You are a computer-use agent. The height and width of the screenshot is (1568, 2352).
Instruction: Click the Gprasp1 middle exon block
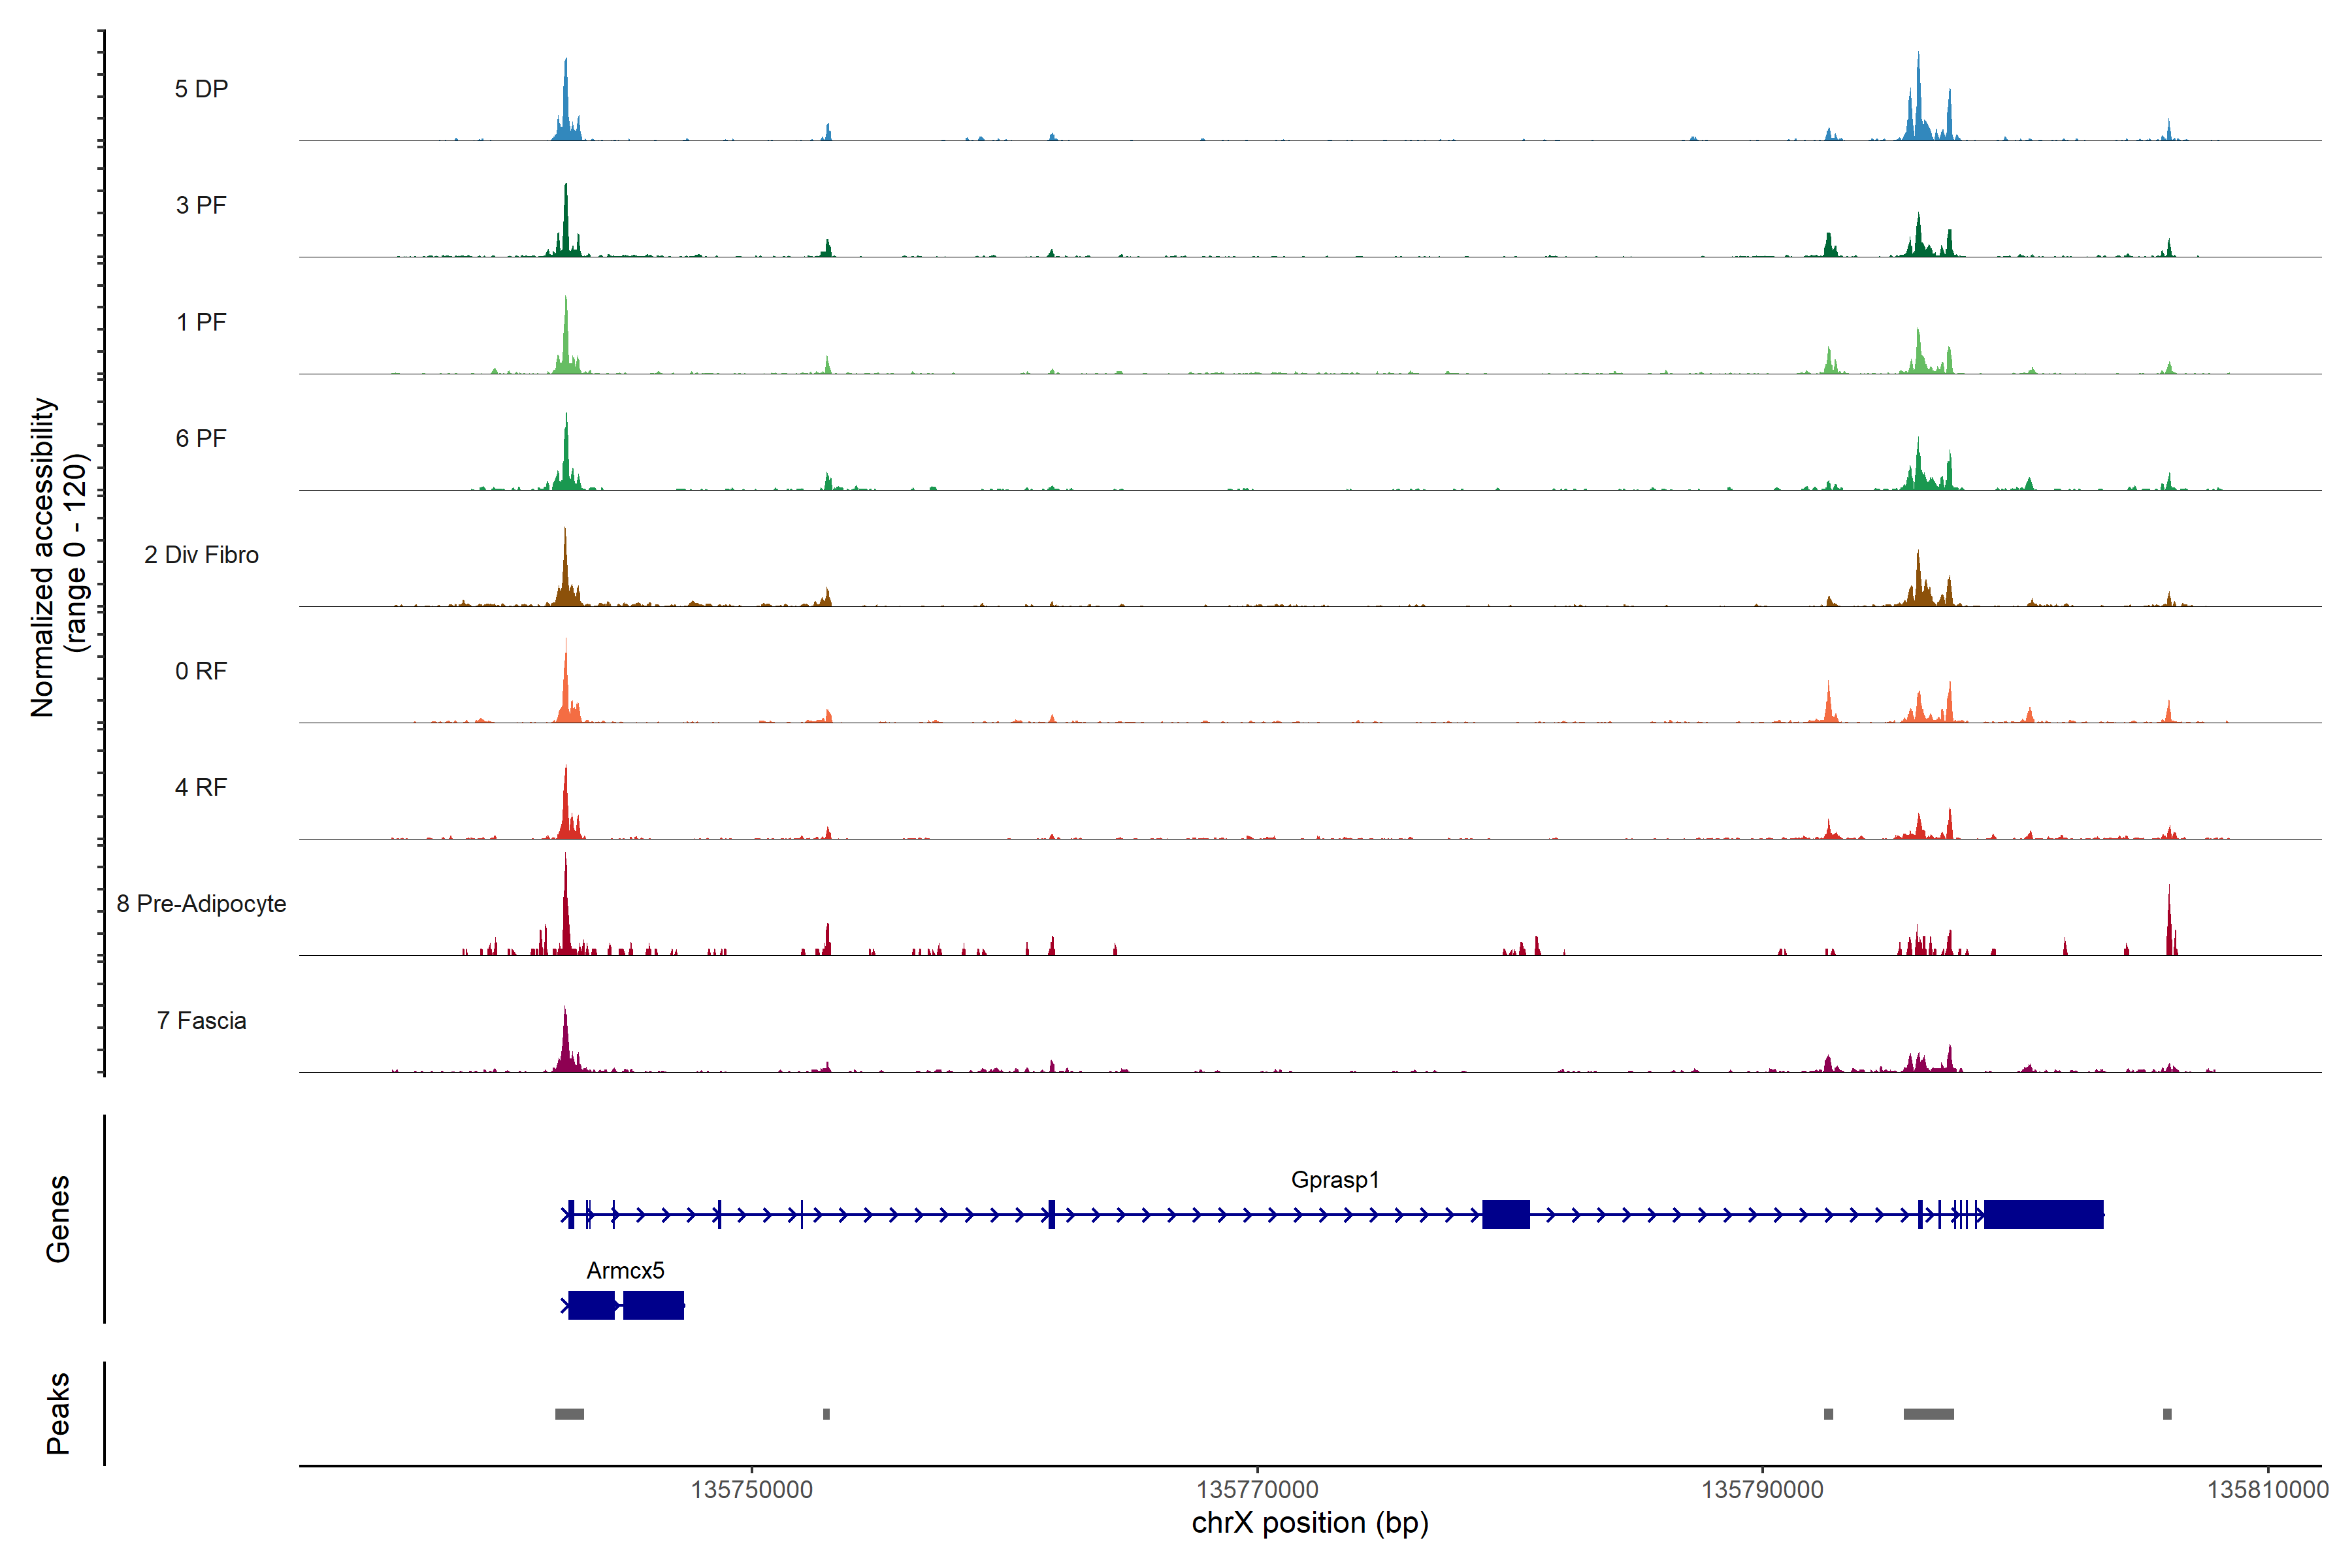[x=1505, y=1214]
